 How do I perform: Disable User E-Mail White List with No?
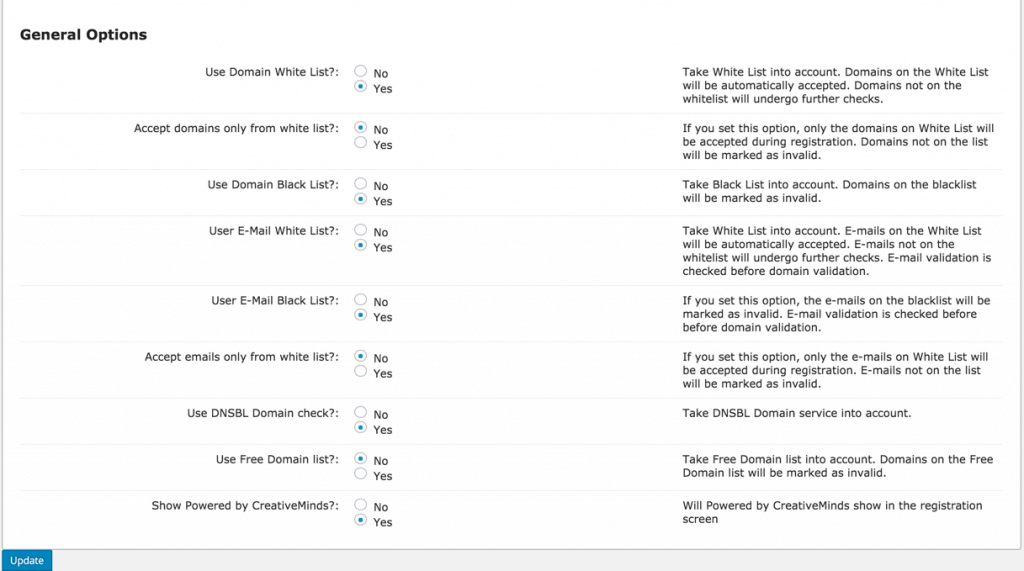tap(361, 230)
